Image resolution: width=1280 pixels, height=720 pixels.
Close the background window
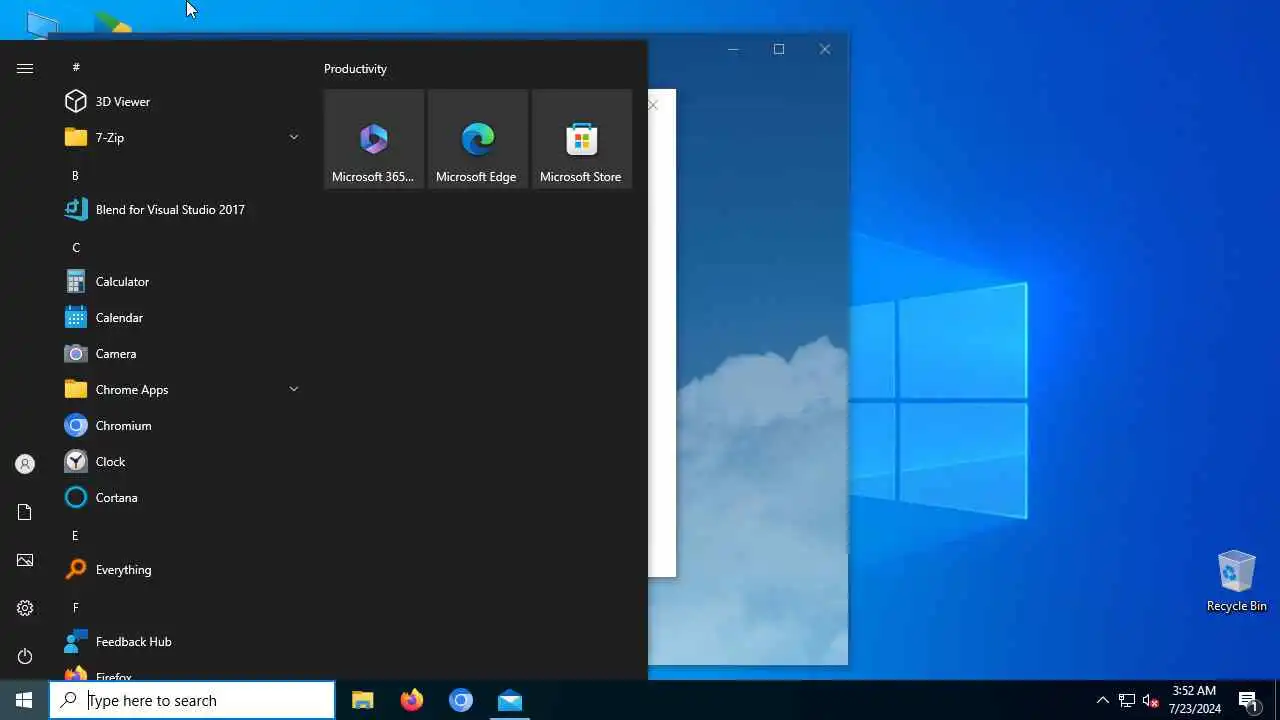pos(825,49)
